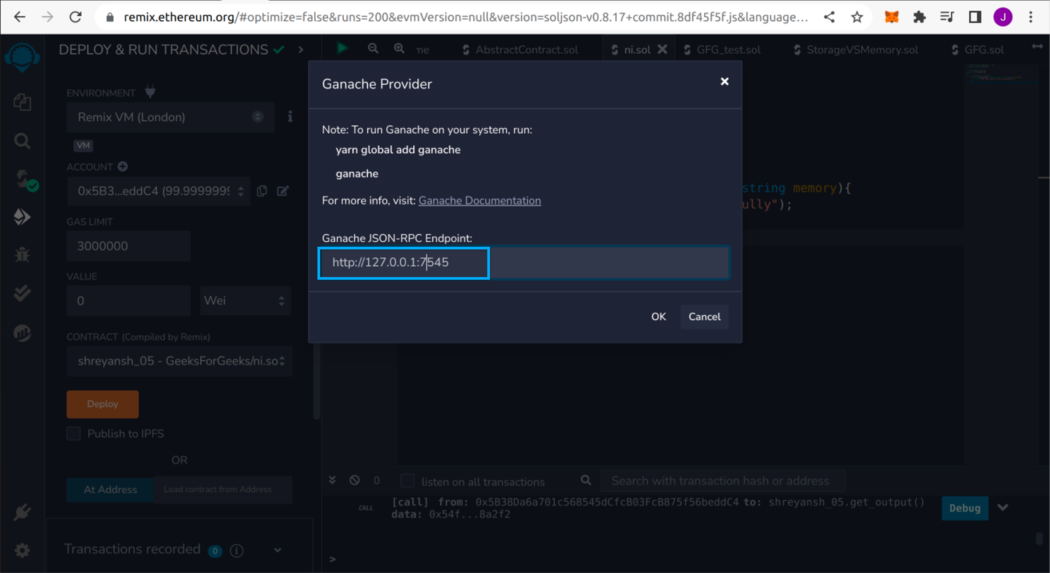Zoom in the editor font
This screenshot has height=573, width=1050.
399,48
